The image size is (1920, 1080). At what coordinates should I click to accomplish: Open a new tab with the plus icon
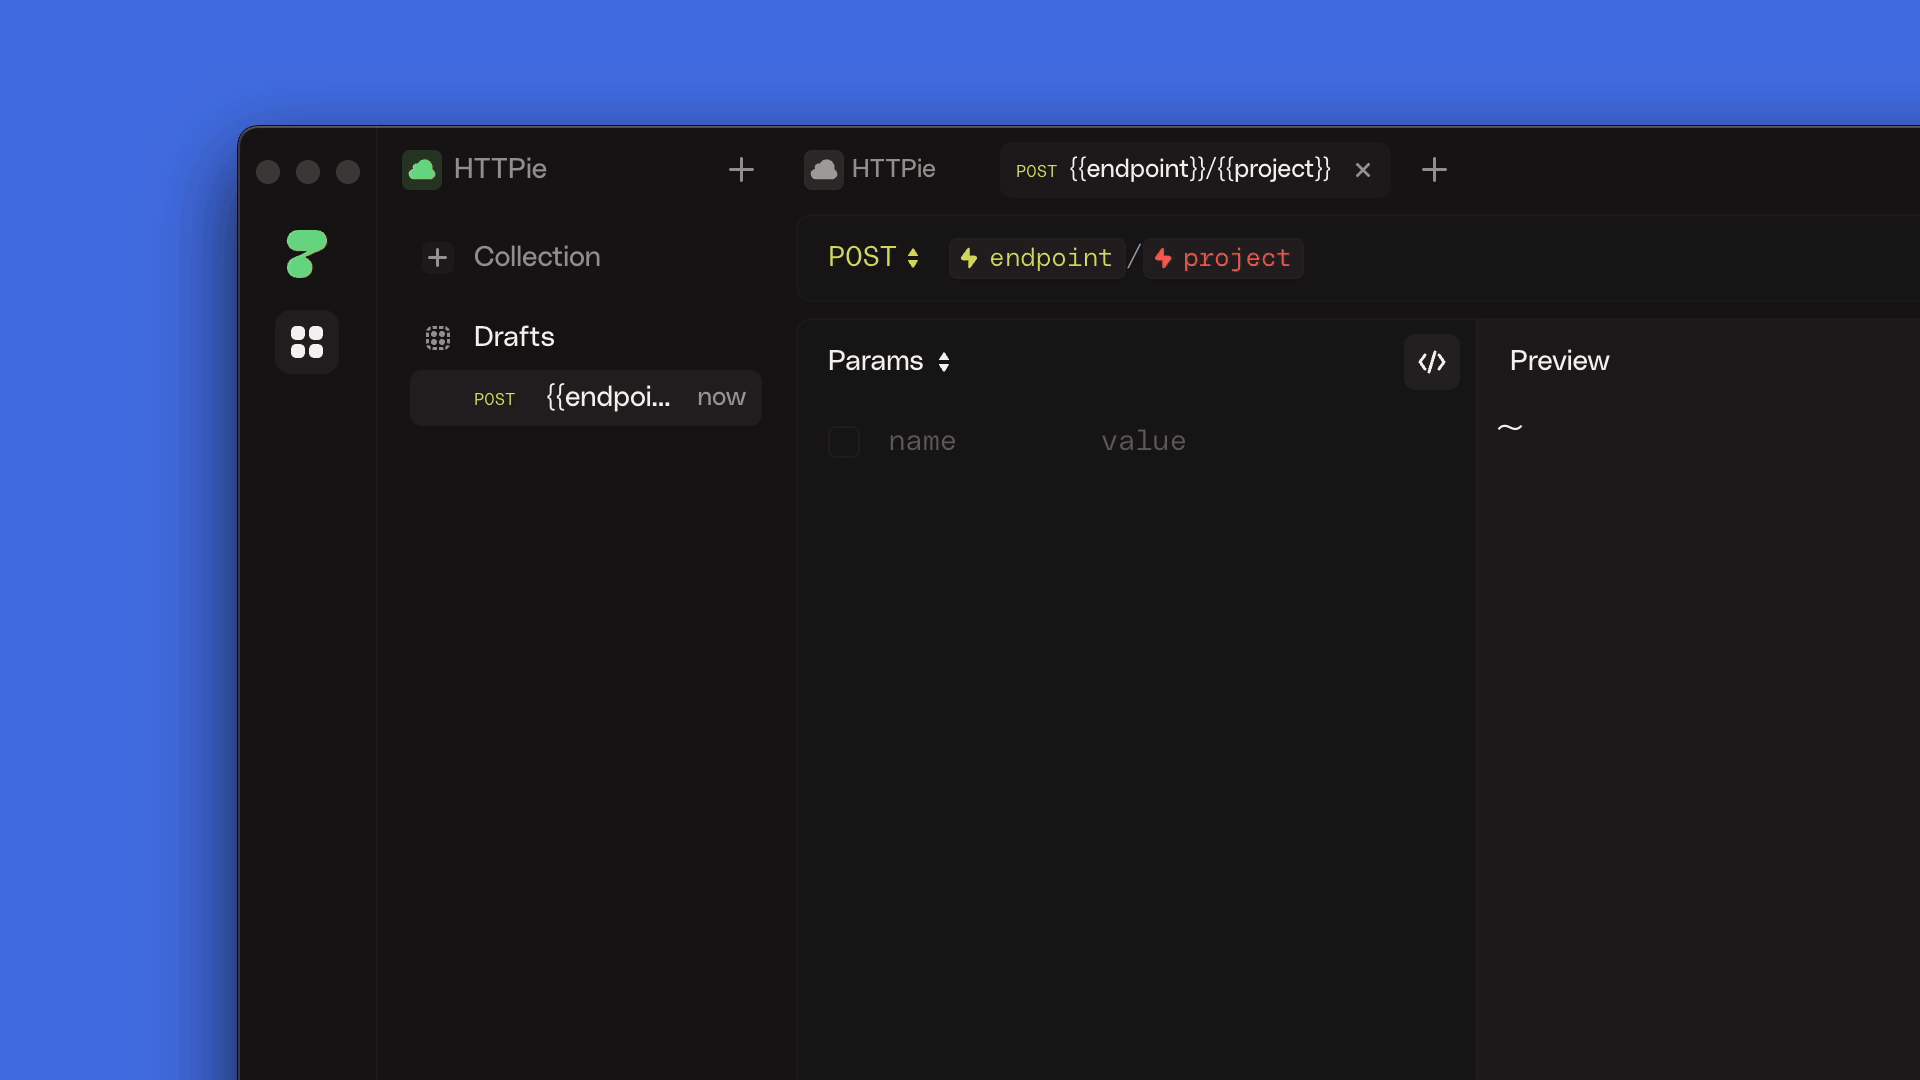[x=1434, y=169]
